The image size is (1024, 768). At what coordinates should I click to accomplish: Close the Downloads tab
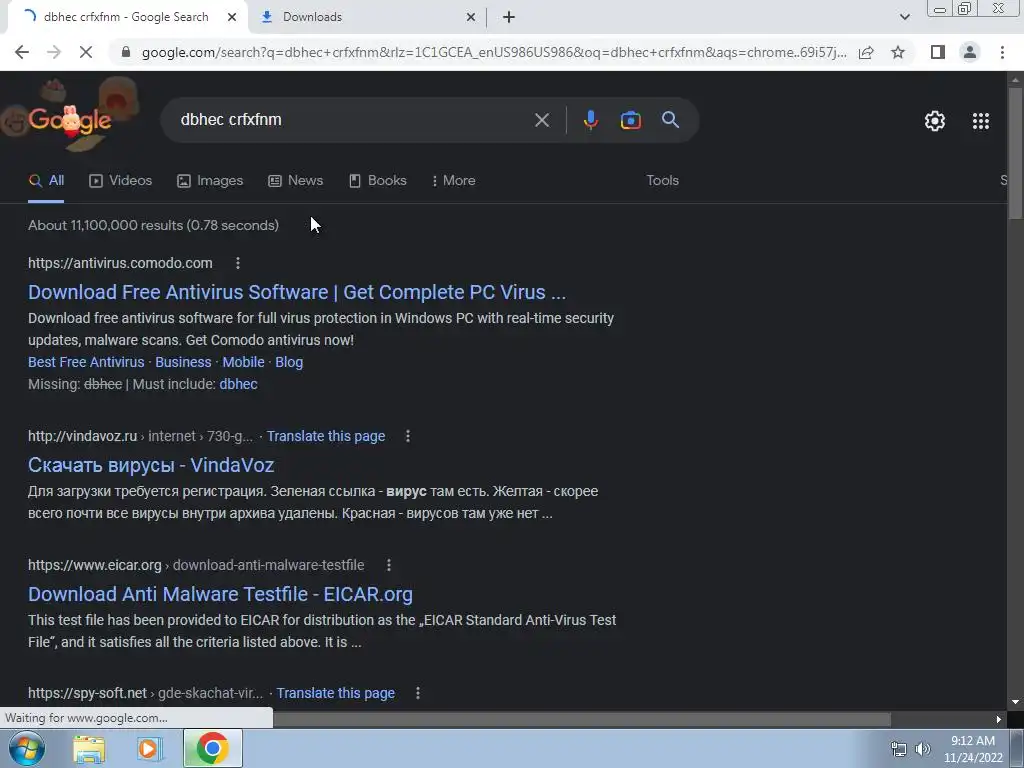coord(471,17)
